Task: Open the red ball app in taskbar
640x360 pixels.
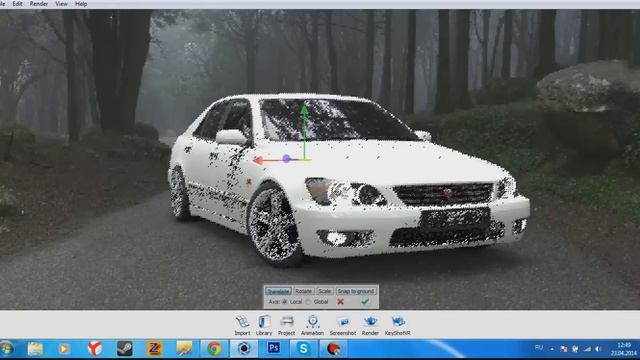Action: [x=333, y=349]
